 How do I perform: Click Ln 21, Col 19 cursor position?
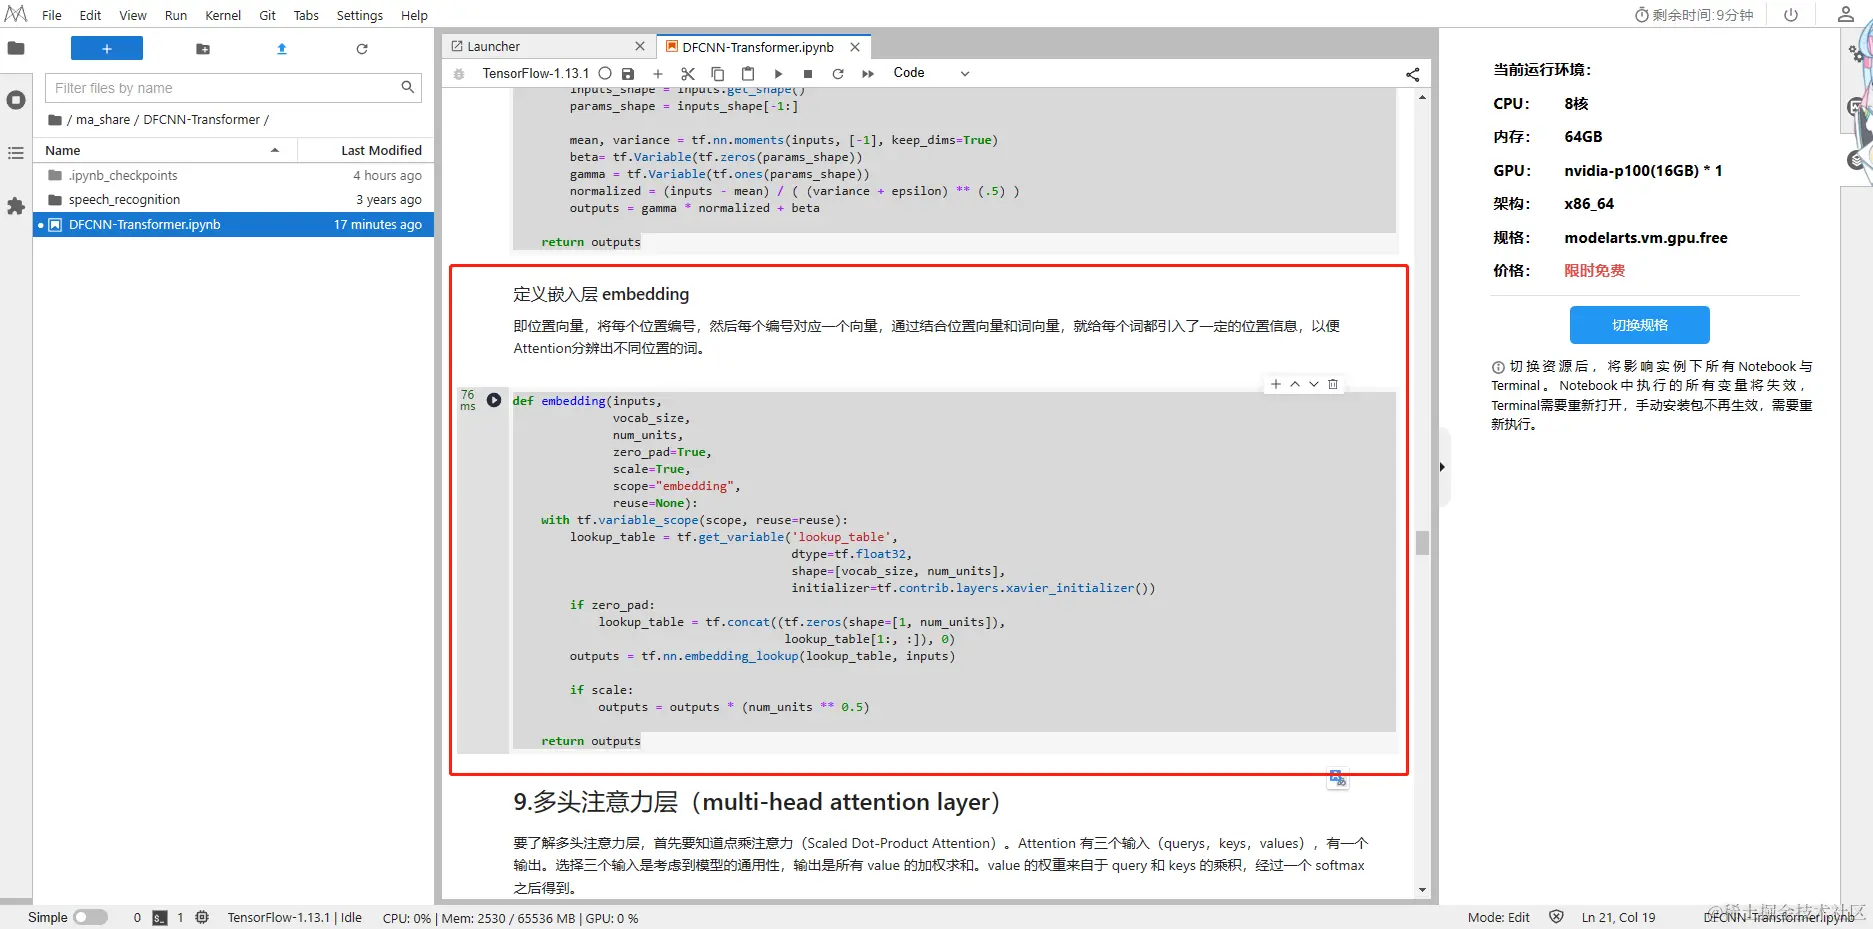pos(1618,917)
